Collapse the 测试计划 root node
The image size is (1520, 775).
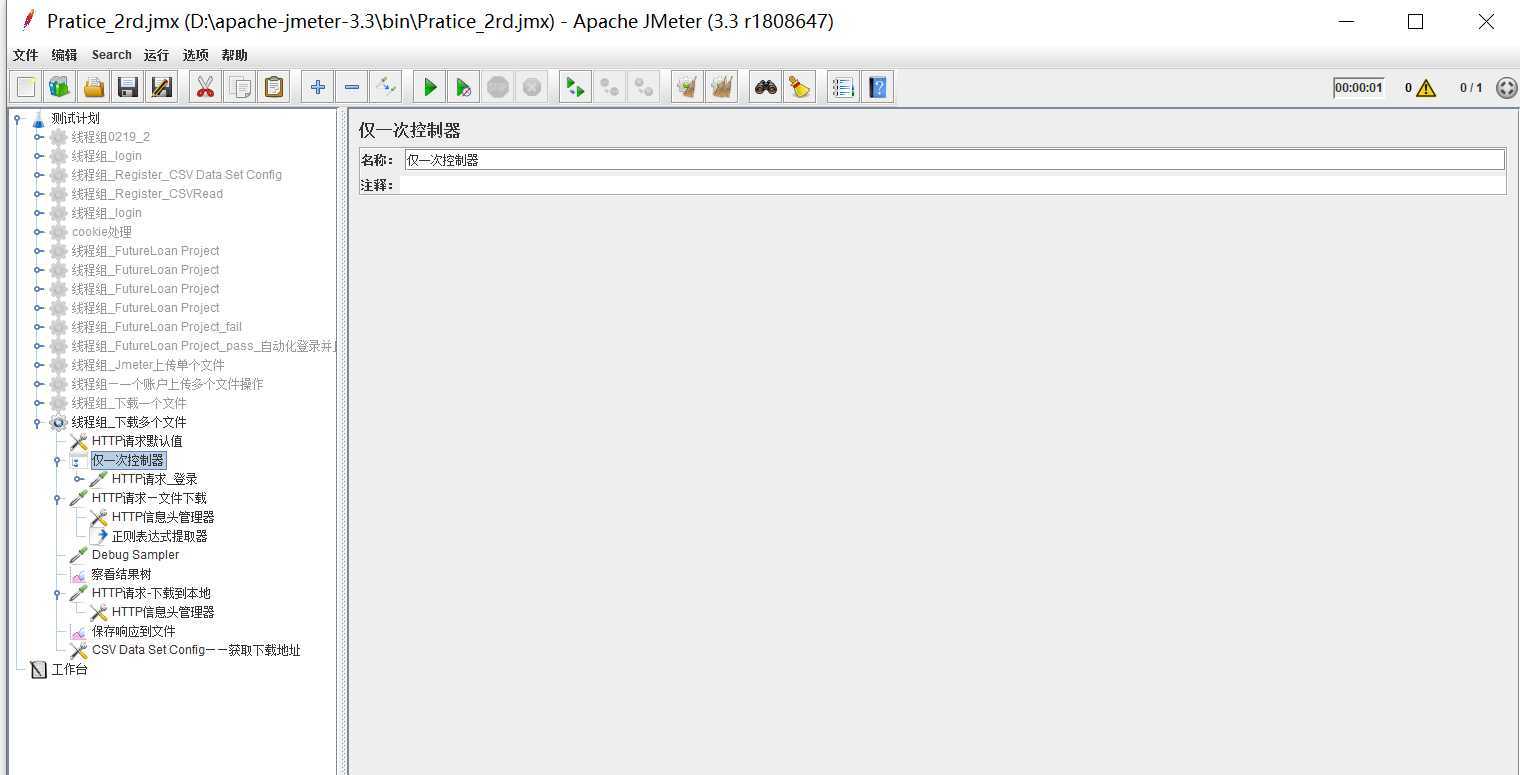coord(17,118)
